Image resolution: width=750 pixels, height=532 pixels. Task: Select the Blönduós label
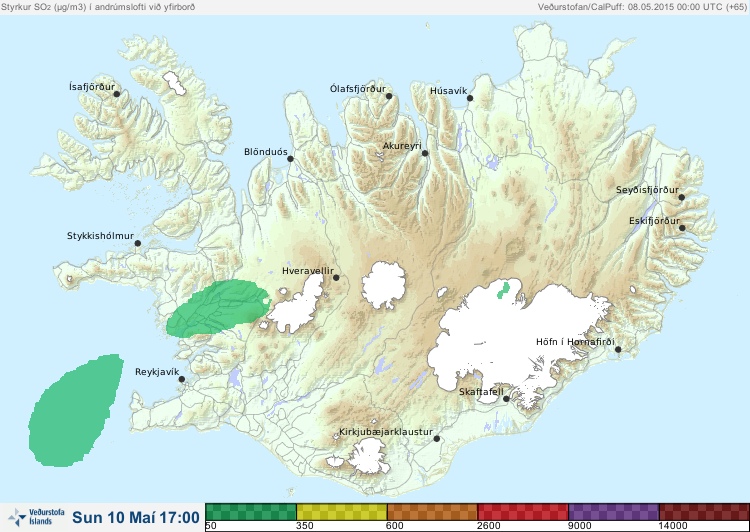266,152
